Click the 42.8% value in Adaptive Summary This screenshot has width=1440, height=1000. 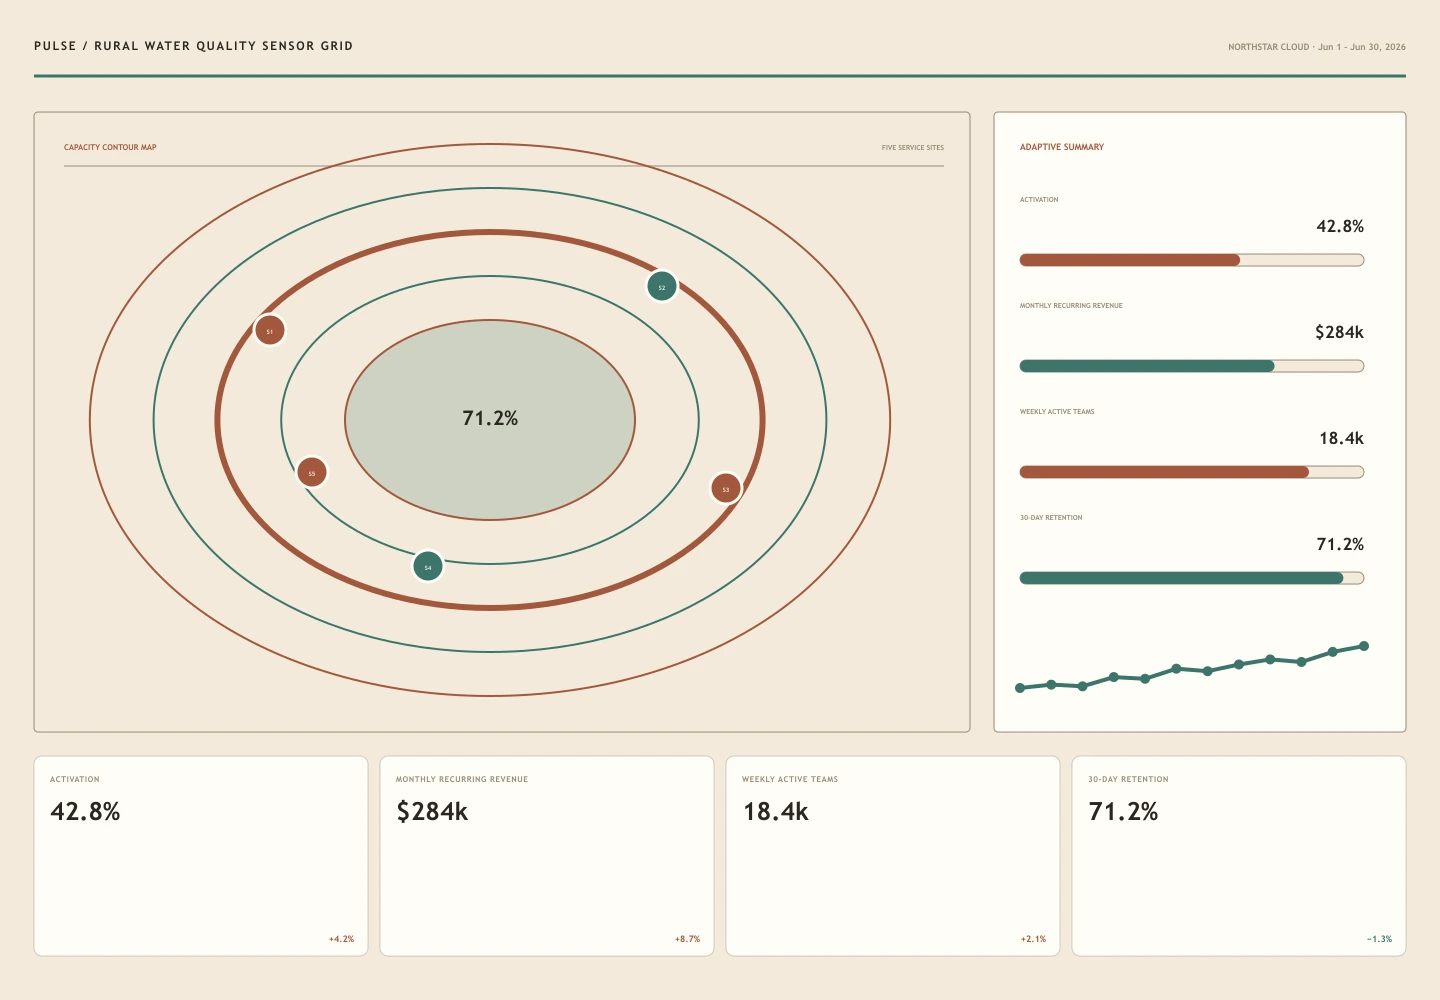click(1340, 227)
